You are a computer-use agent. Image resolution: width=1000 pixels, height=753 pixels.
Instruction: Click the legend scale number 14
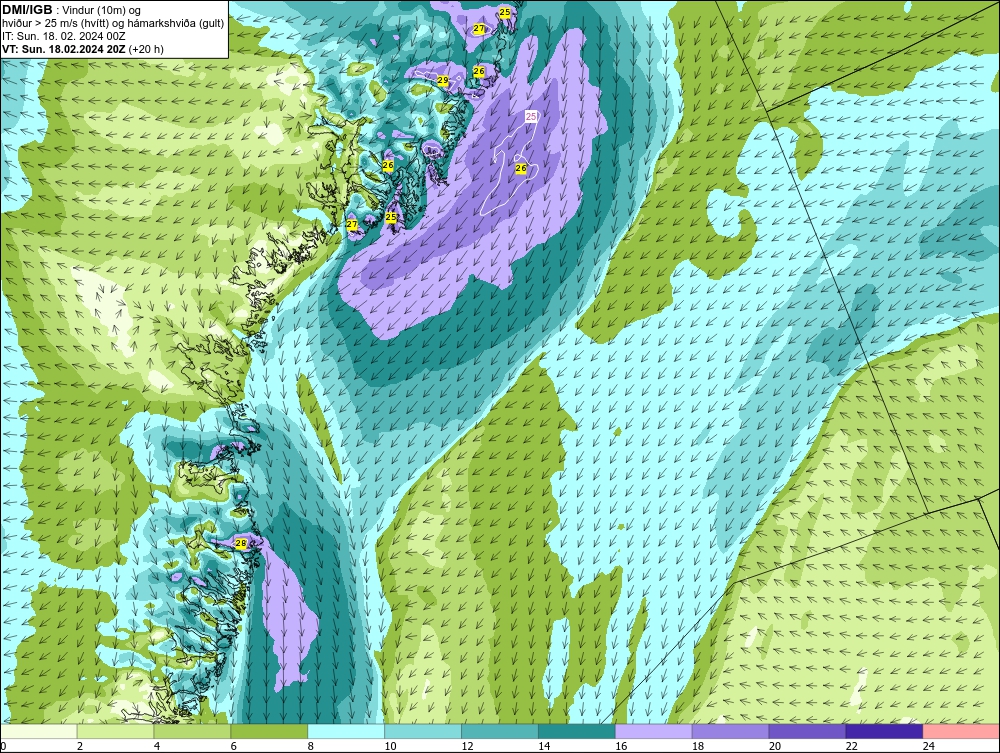pos(544,746)
